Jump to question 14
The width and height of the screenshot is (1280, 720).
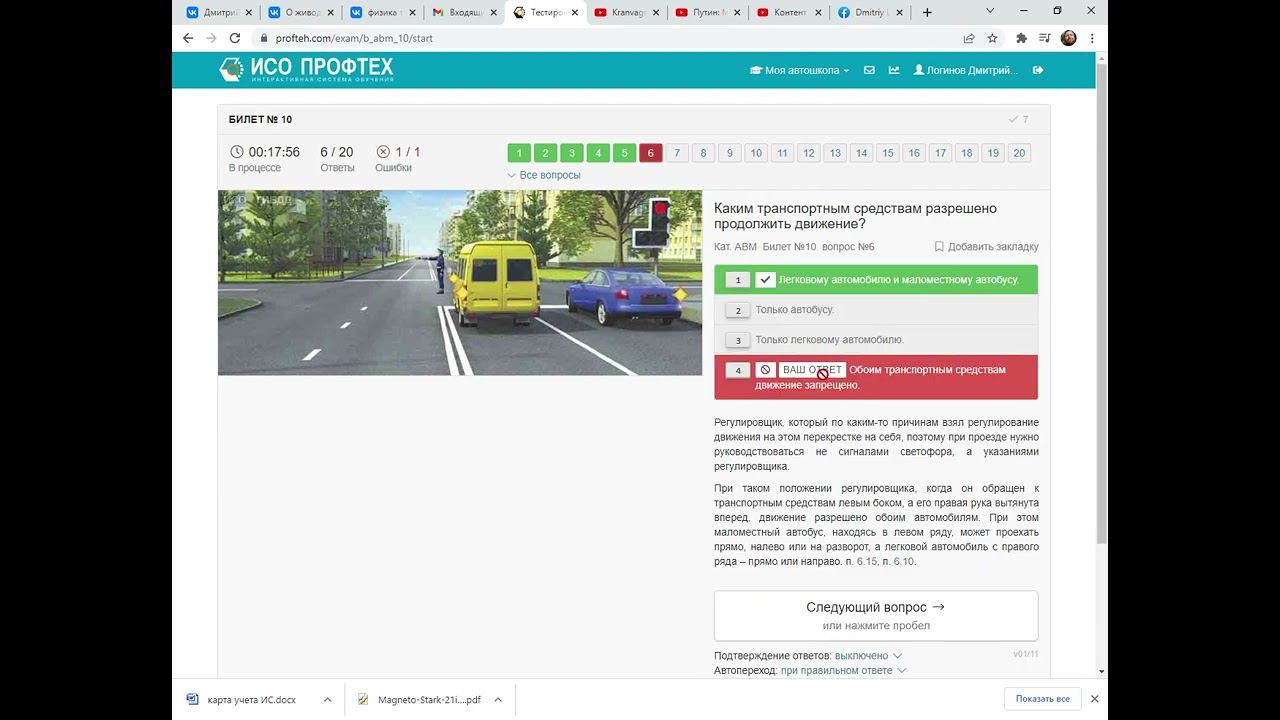861,153
